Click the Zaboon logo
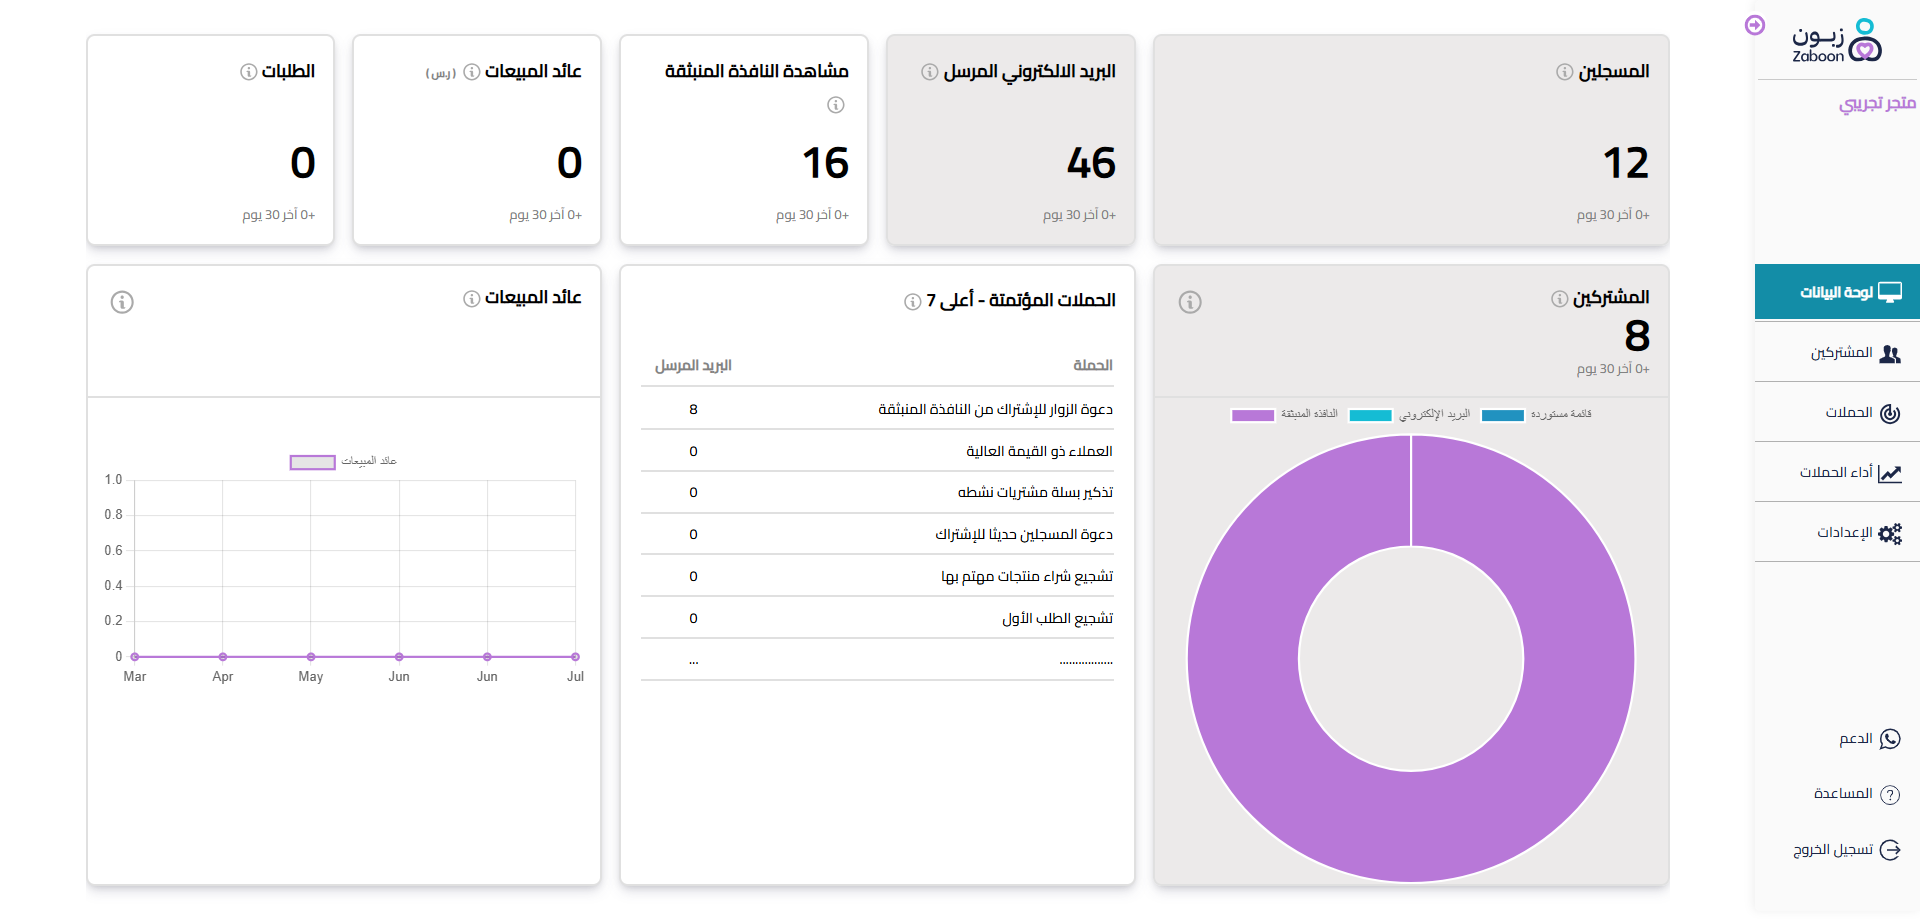Screen dimensions: 1920x920 click(1837, 41)
